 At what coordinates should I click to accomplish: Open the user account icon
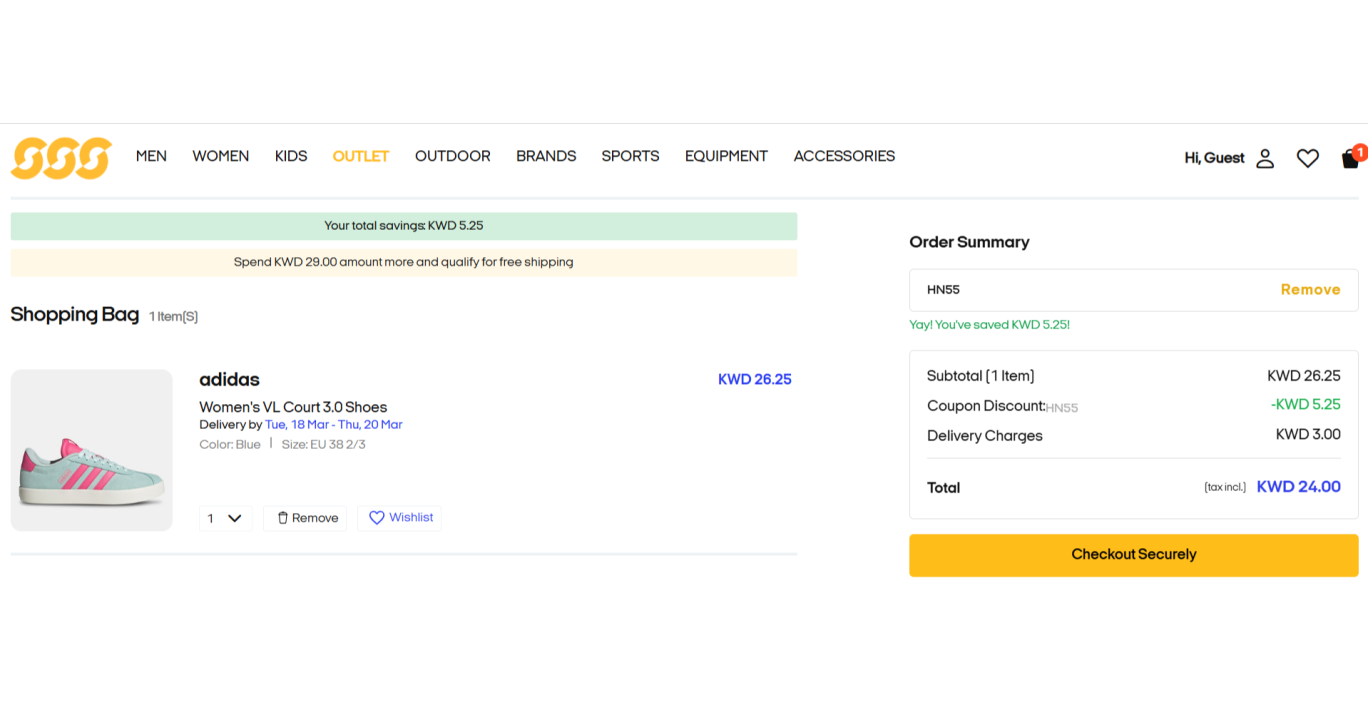(x=1265, y=158)
